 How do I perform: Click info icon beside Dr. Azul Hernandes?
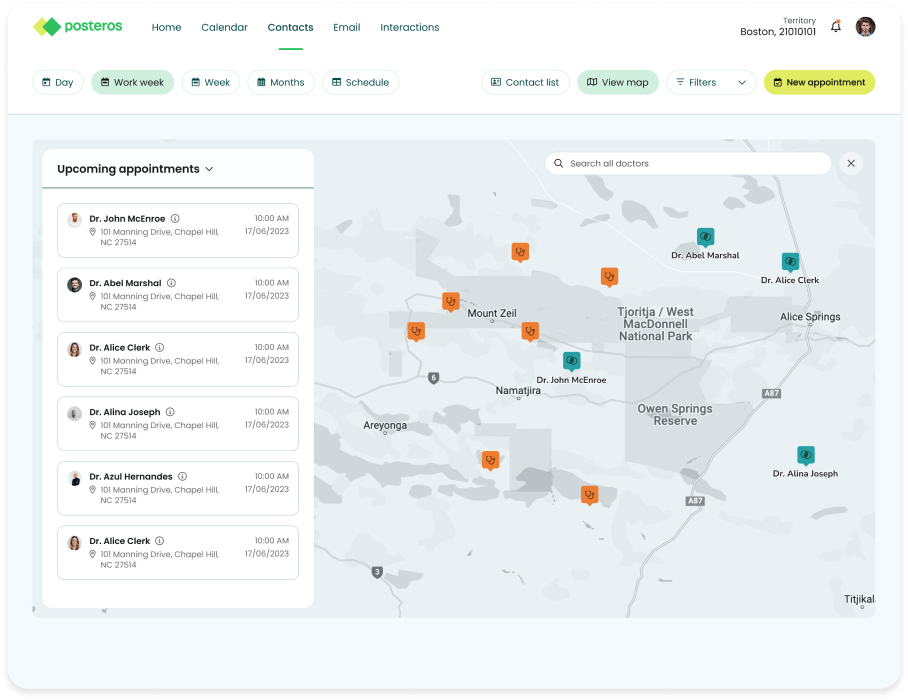(x=182, y=477)
